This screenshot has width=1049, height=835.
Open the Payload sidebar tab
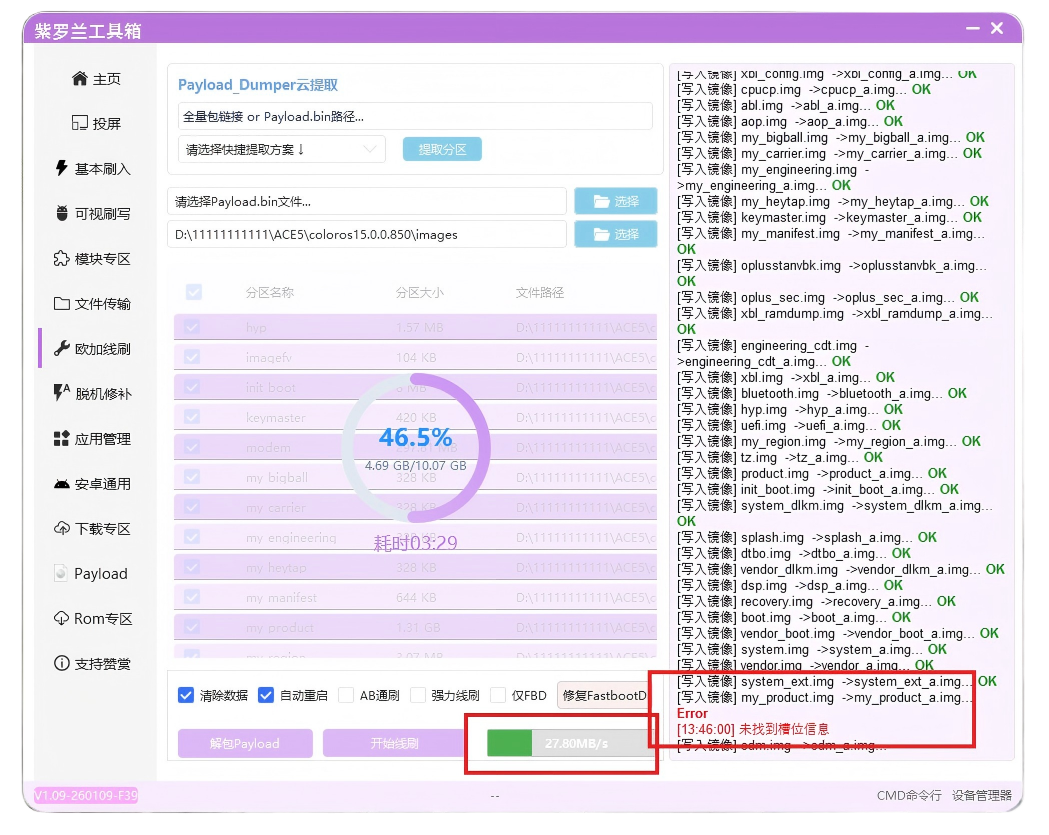tap(91, 574)
